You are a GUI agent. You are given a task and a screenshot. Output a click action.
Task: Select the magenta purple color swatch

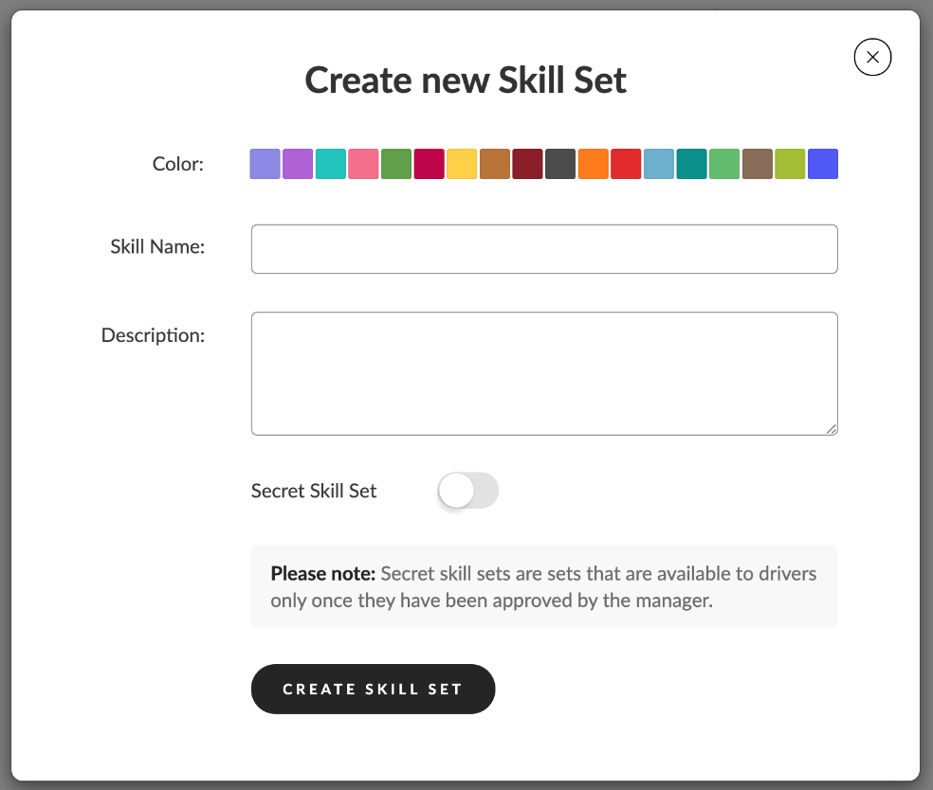[x=297, y=163]
